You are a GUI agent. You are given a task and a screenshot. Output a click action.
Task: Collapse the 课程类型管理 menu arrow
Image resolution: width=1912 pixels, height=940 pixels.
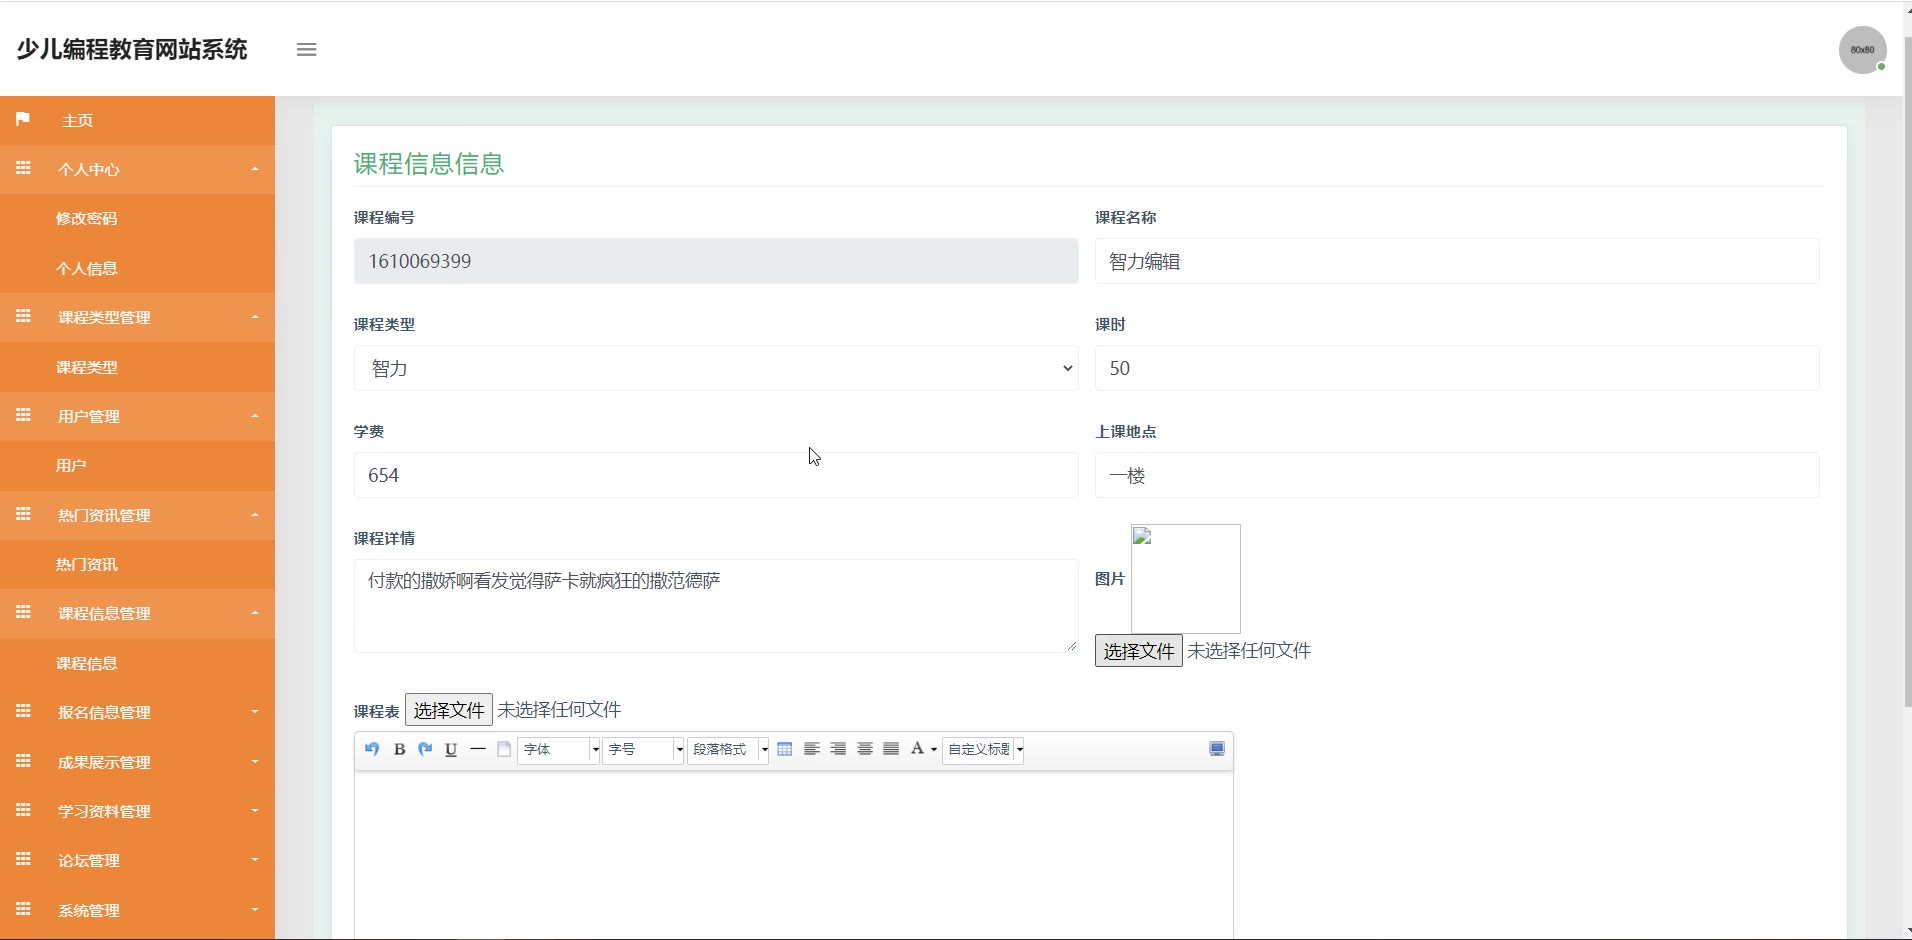click(x=255, y=317)
